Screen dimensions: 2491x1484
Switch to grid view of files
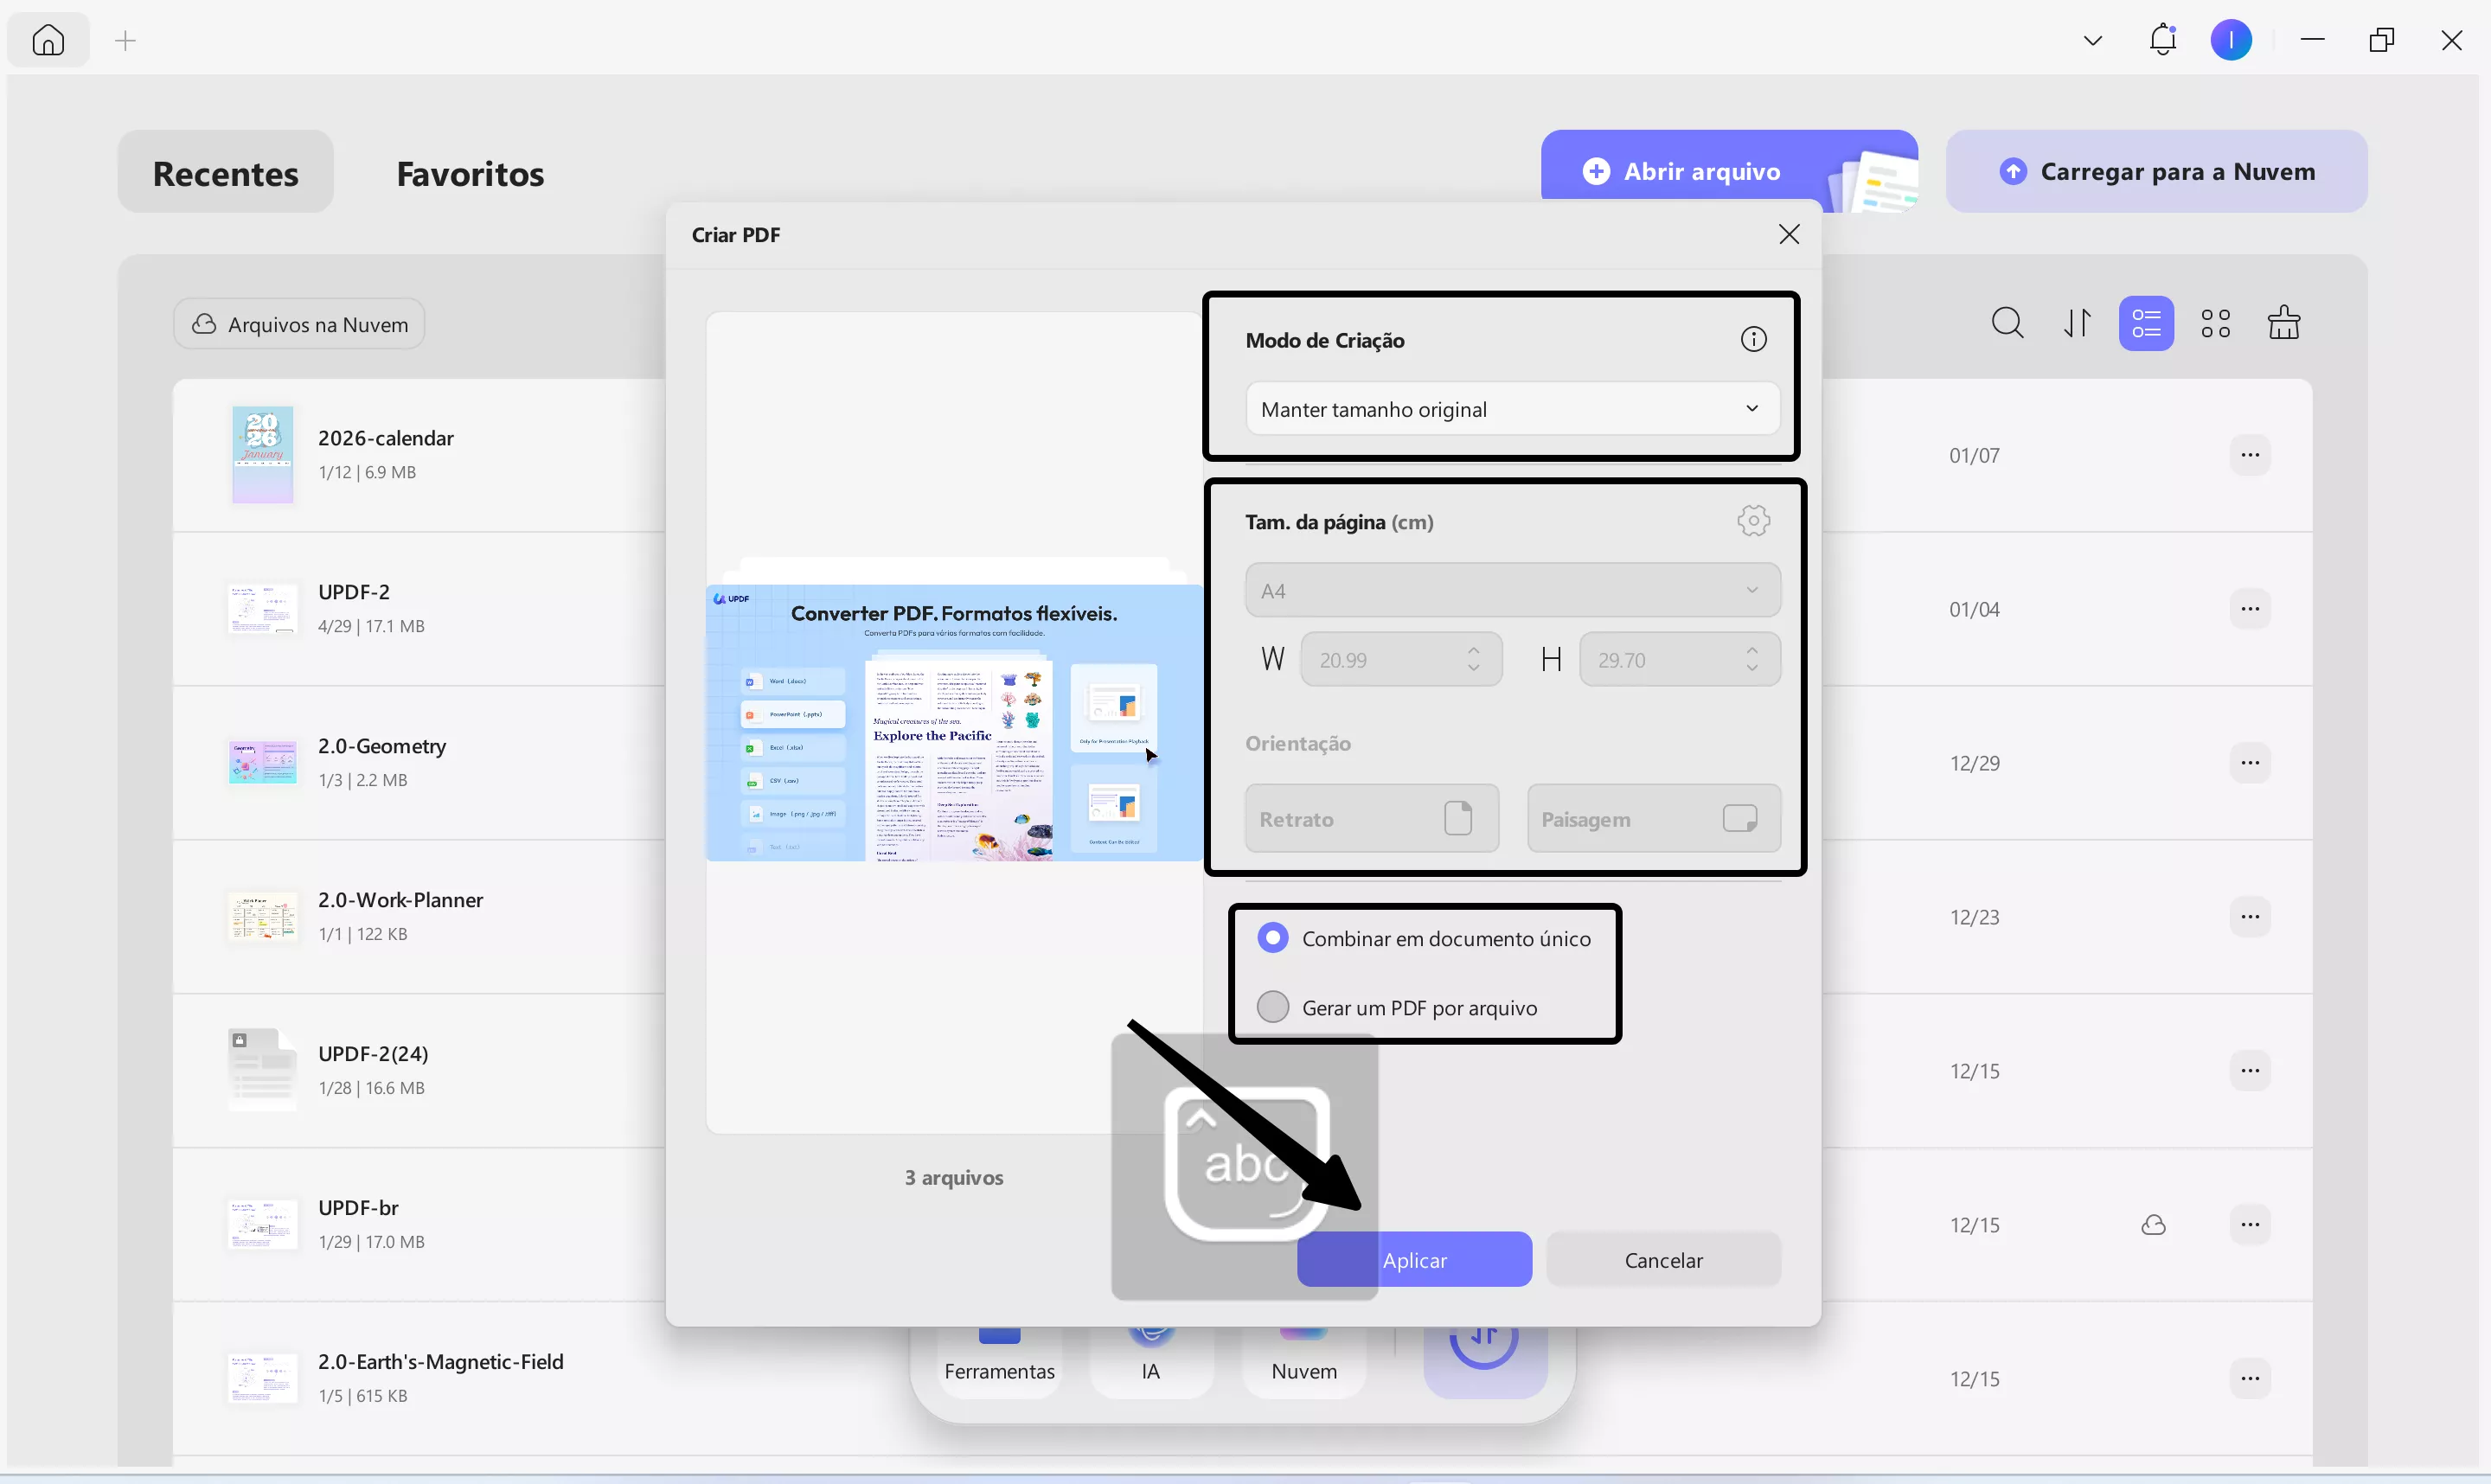point(2216,322)
